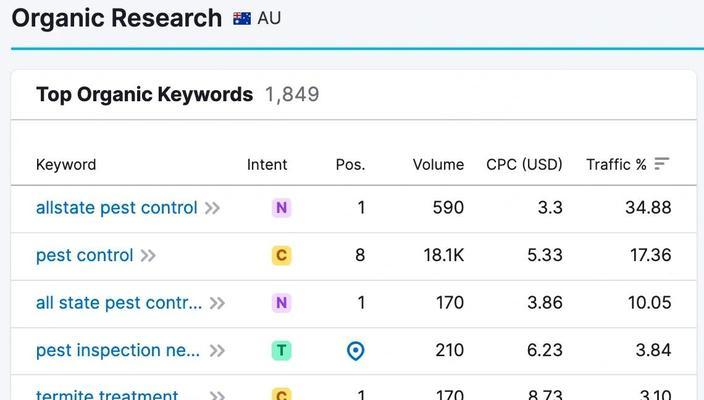Expand arrows next to allstate pest control
Viewport: 704px width, 400px height.
click(x=212, y=208)
